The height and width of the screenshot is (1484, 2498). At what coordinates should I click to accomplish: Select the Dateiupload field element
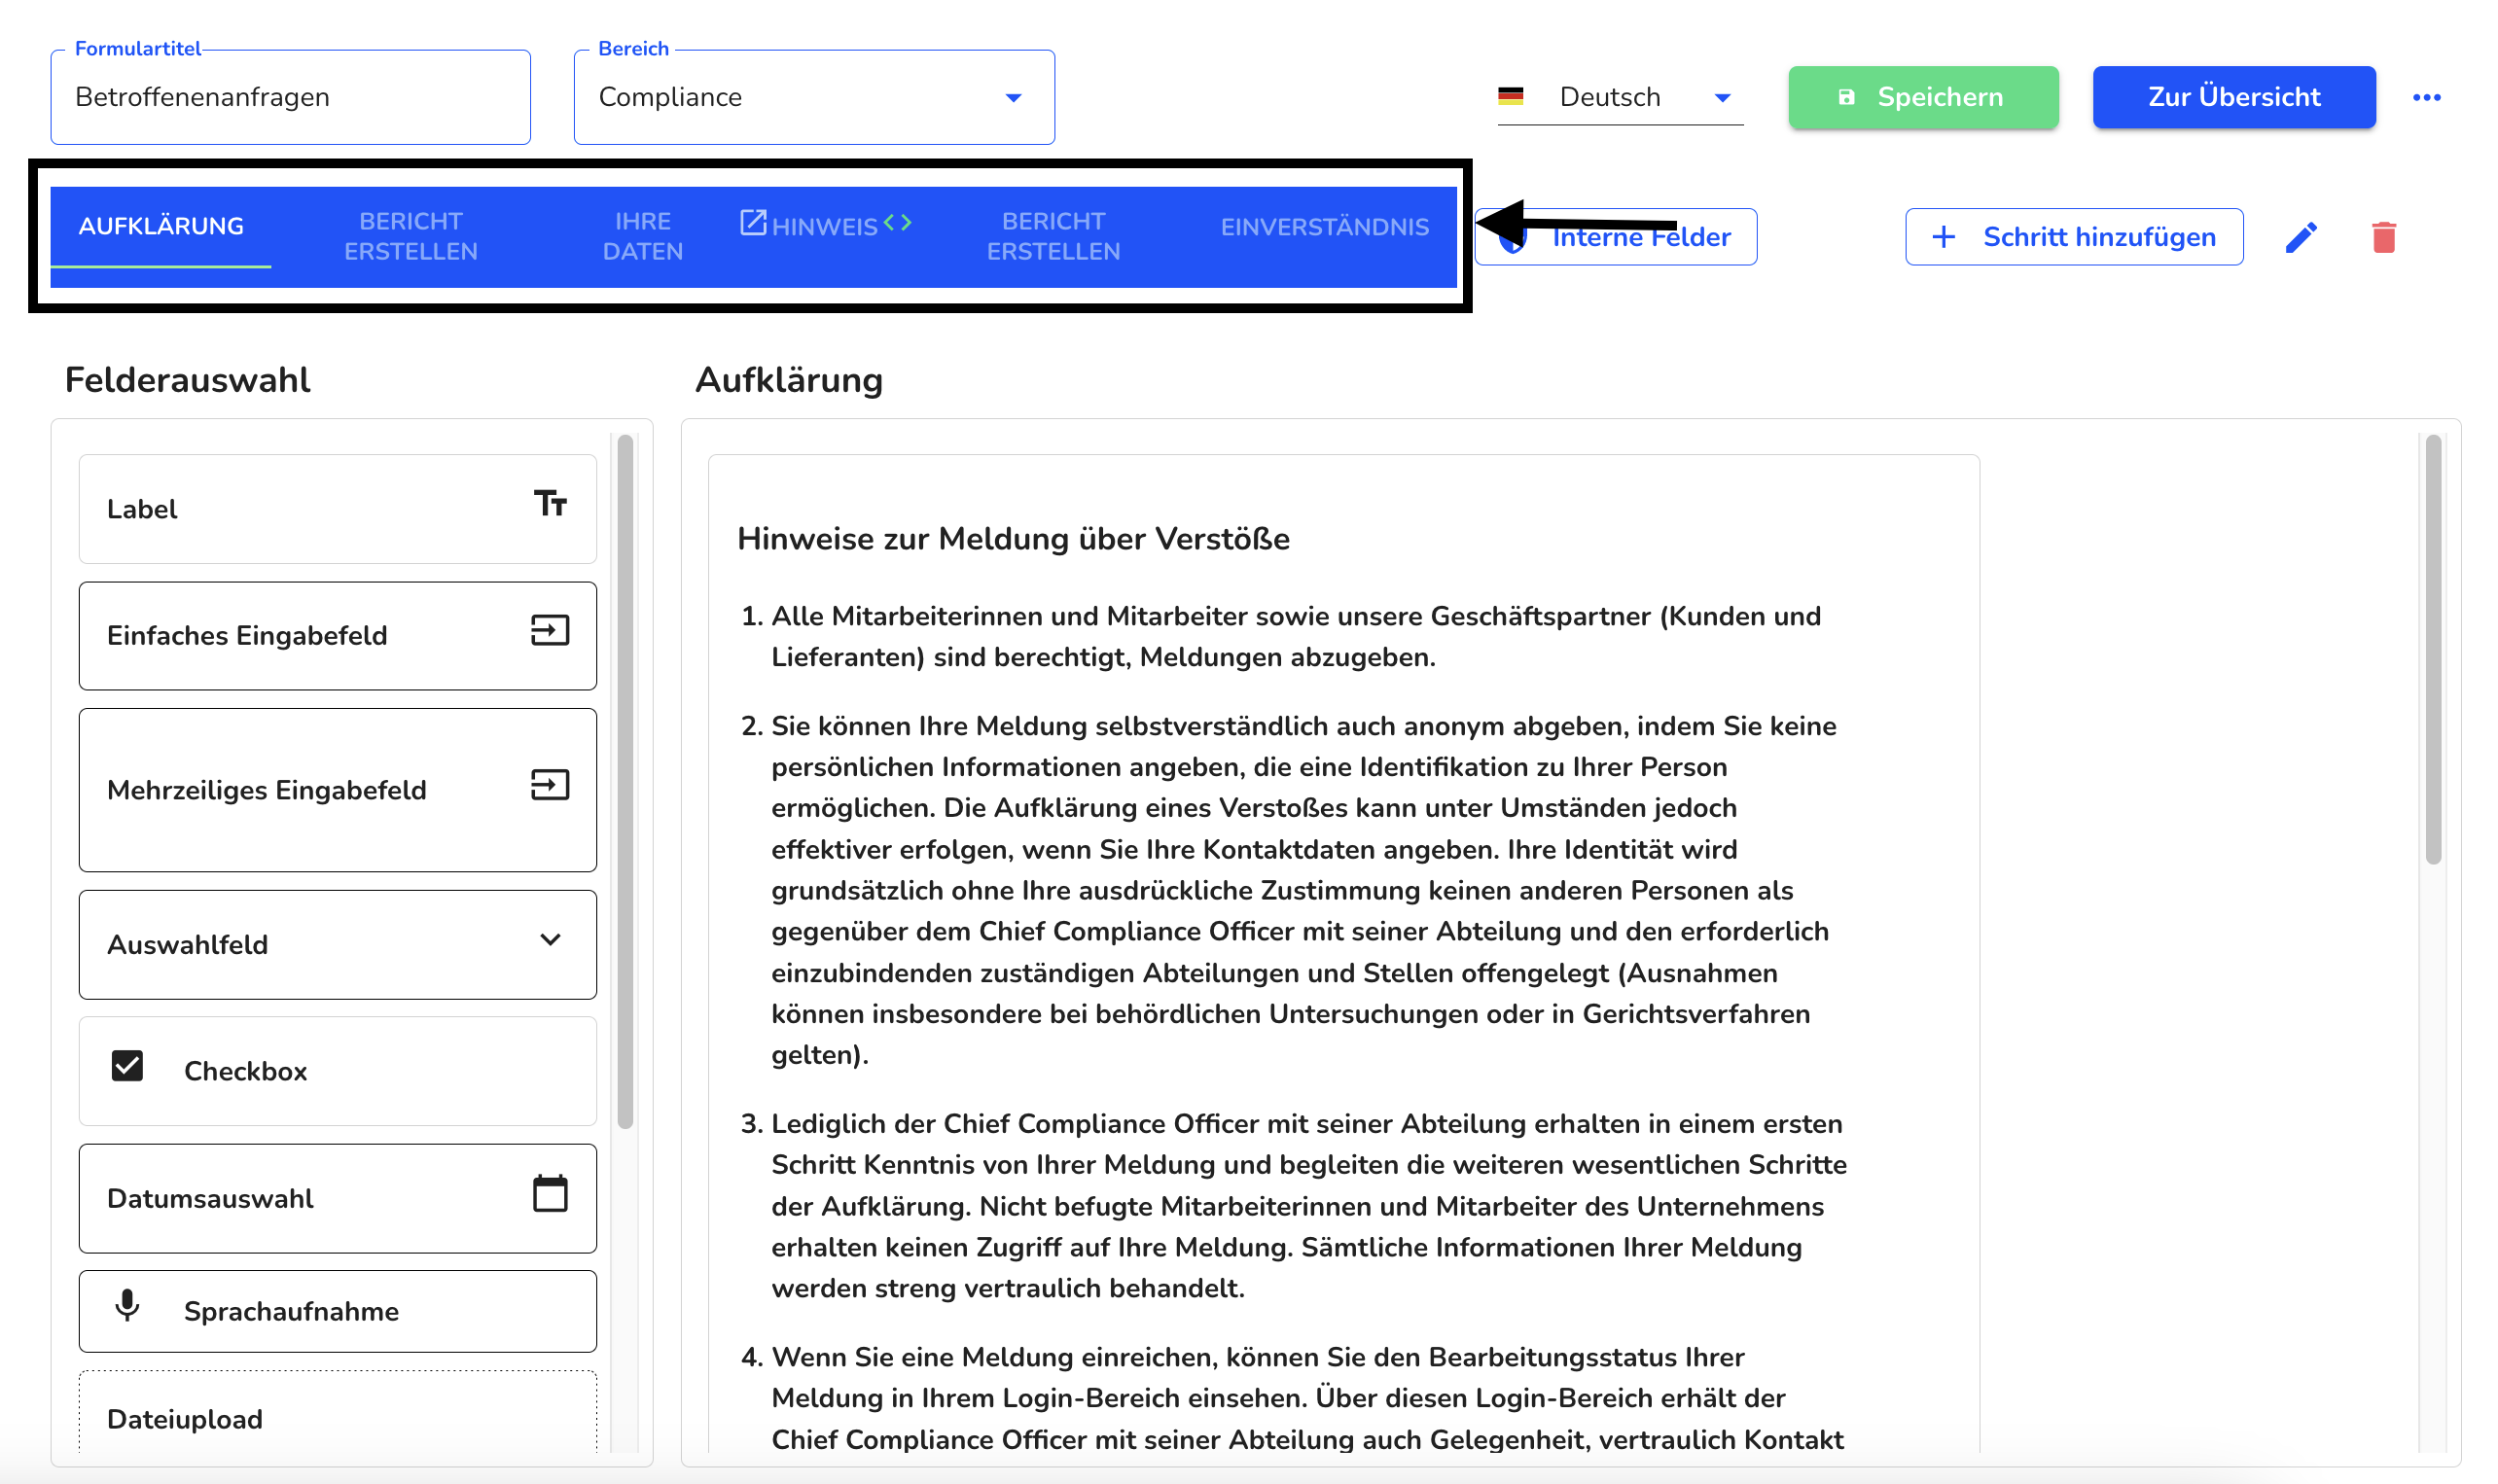click(x=338, y=1412)
